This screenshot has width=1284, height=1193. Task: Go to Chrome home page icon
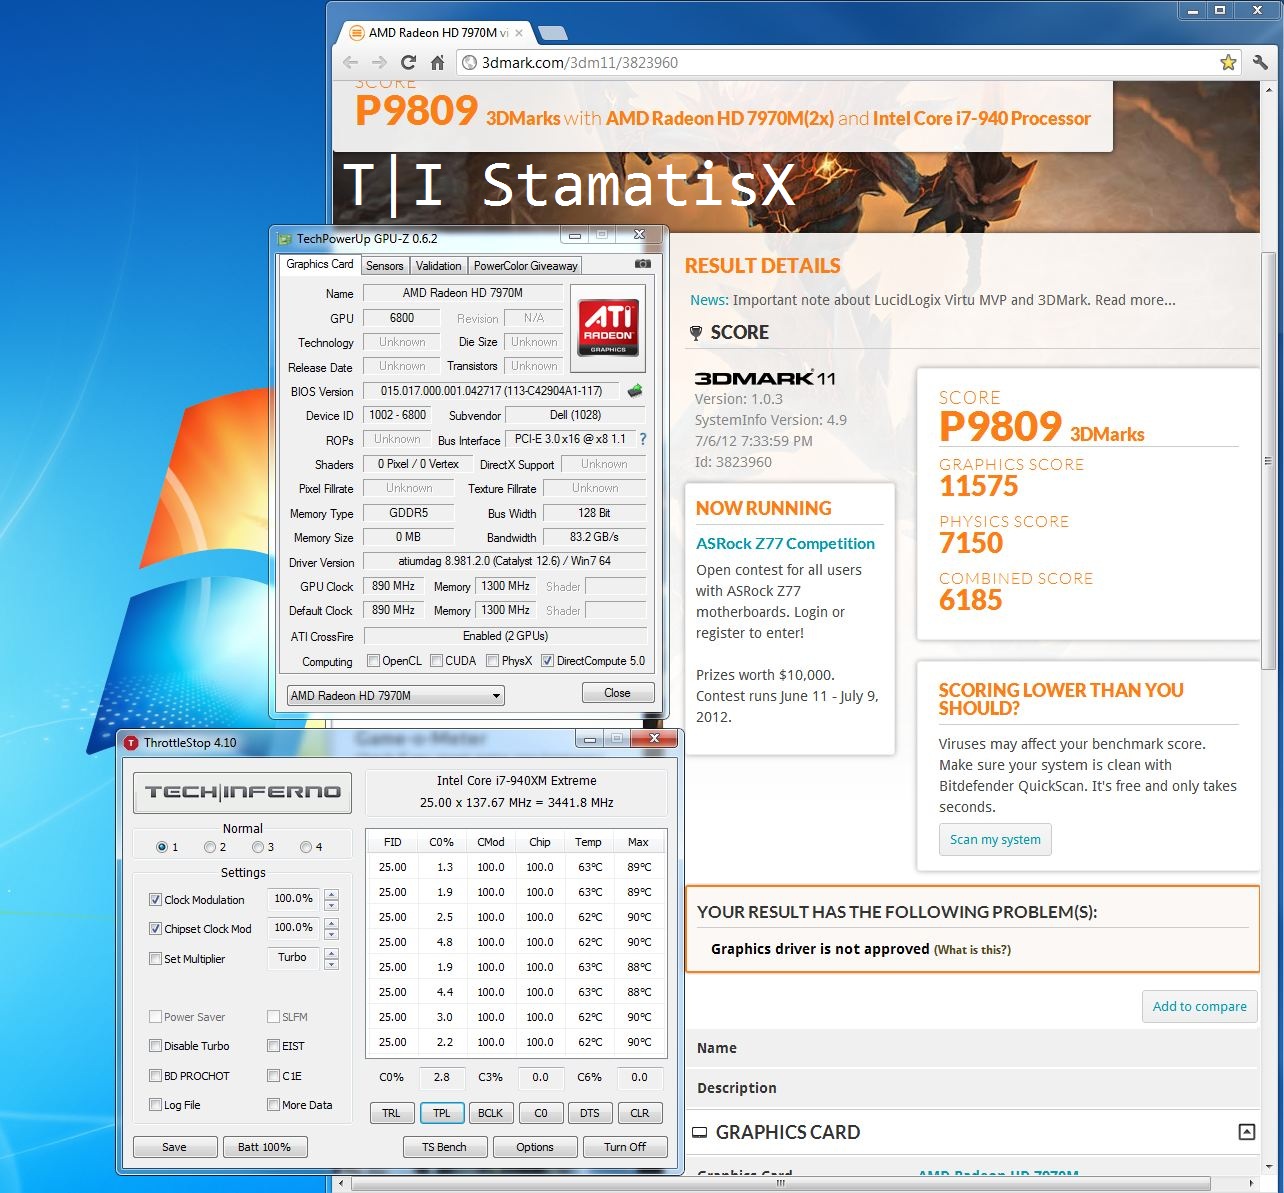pos(437,62)
